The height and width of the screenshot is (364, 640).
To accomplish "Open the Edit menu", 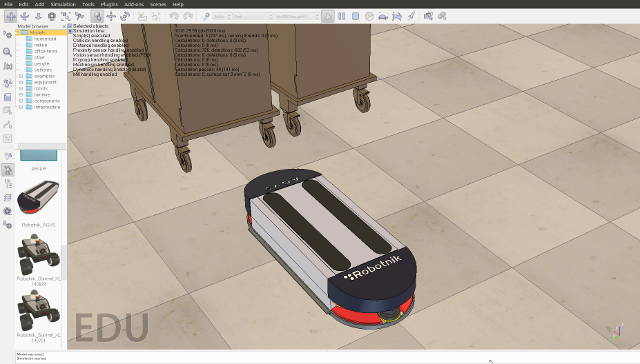I will [x=23, y=4].
